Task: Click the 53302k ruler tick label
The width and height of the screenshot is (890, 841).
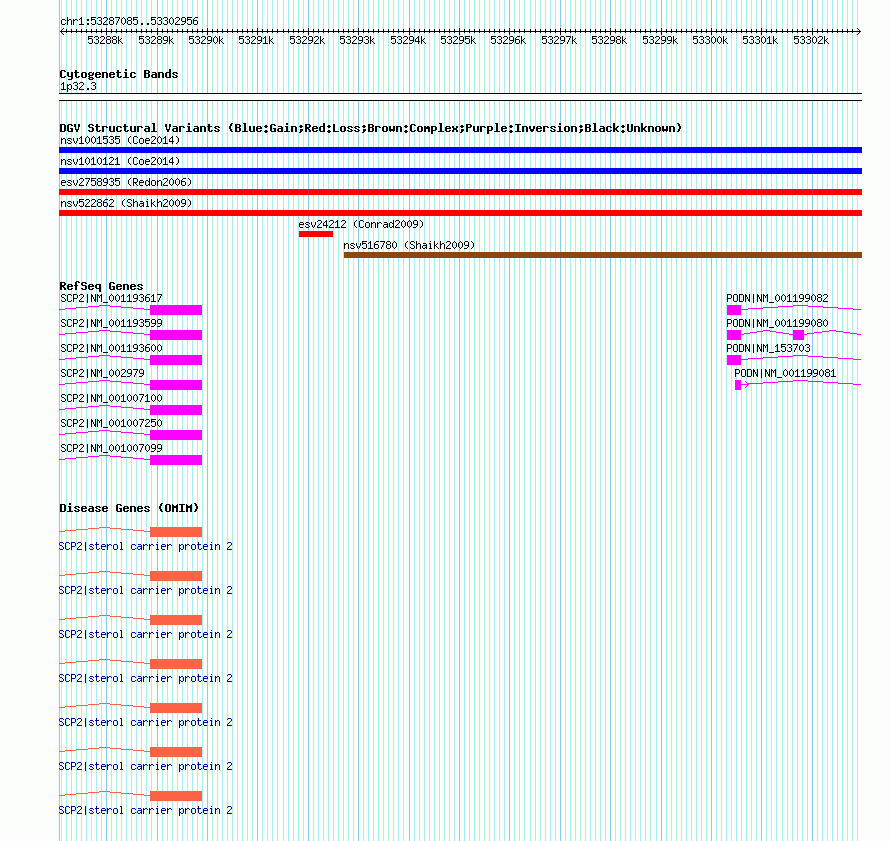Action: pos(811,40)
